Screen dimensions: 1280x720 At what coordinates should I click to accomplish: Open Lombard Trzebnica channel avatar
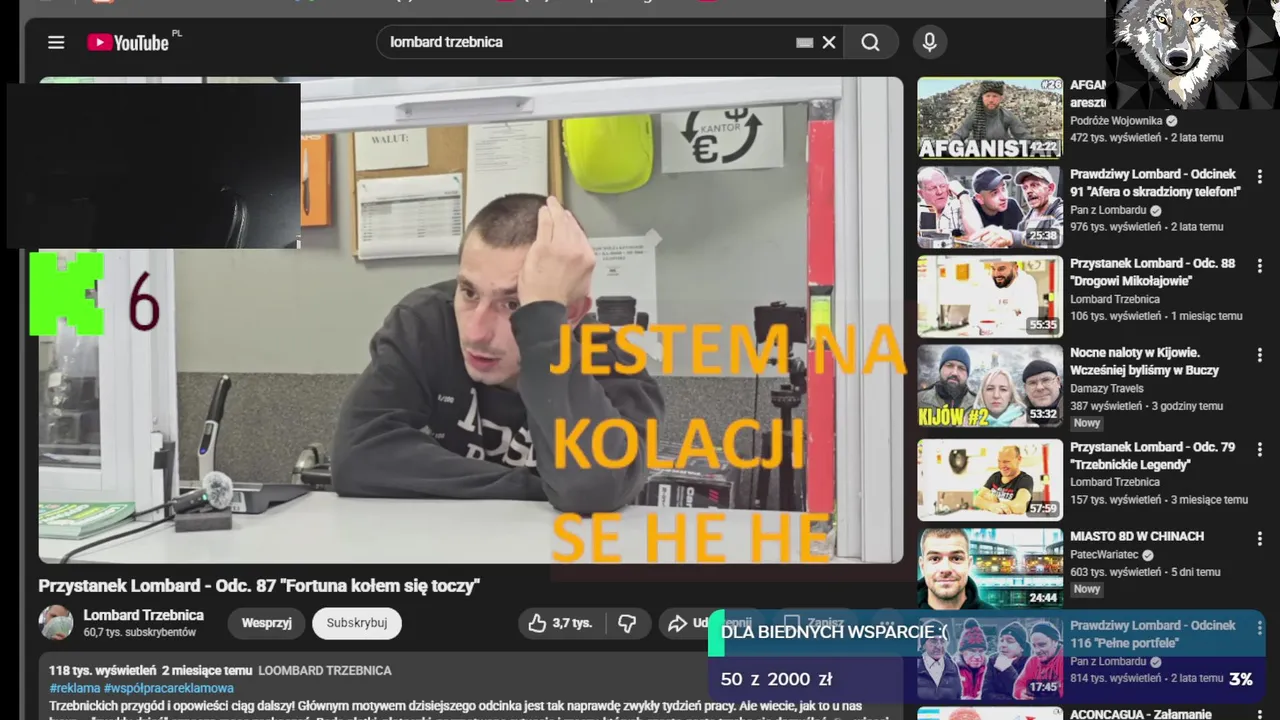click(56, 622)
